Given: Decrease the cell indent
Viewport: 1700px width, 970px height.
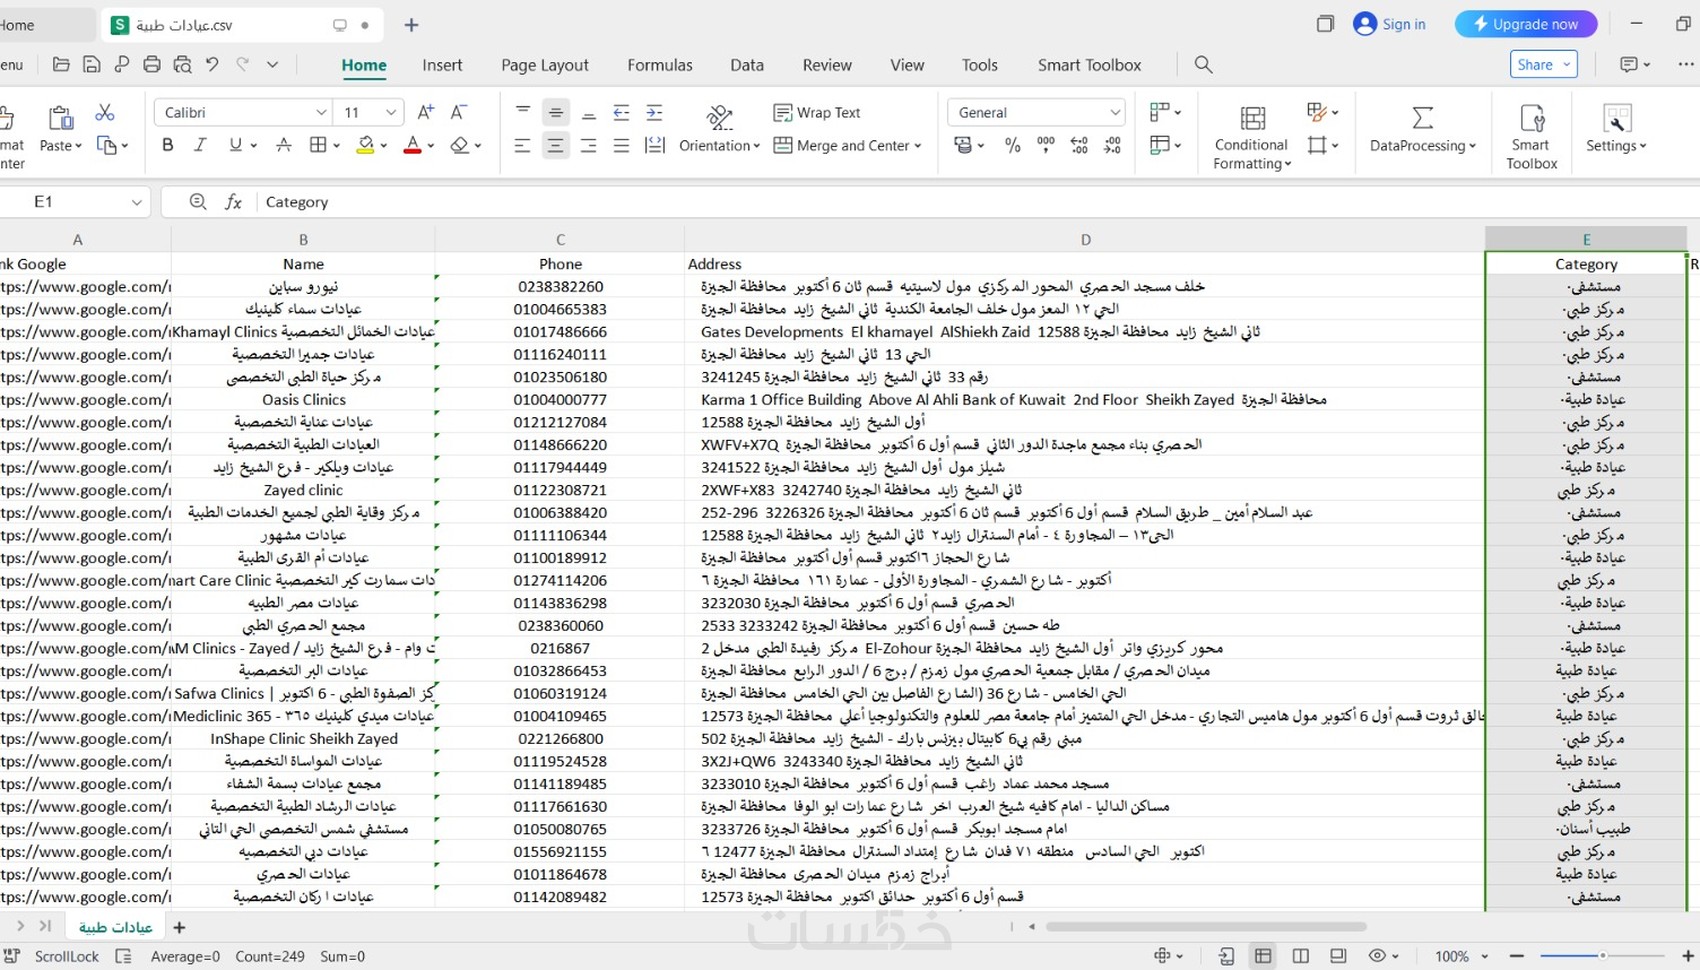Looking at the screenshot, I should click(621, 112).
